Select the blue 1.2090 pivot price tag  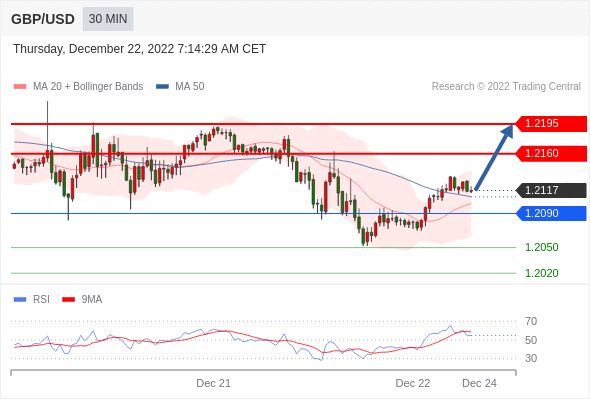(x=551, y=213)
